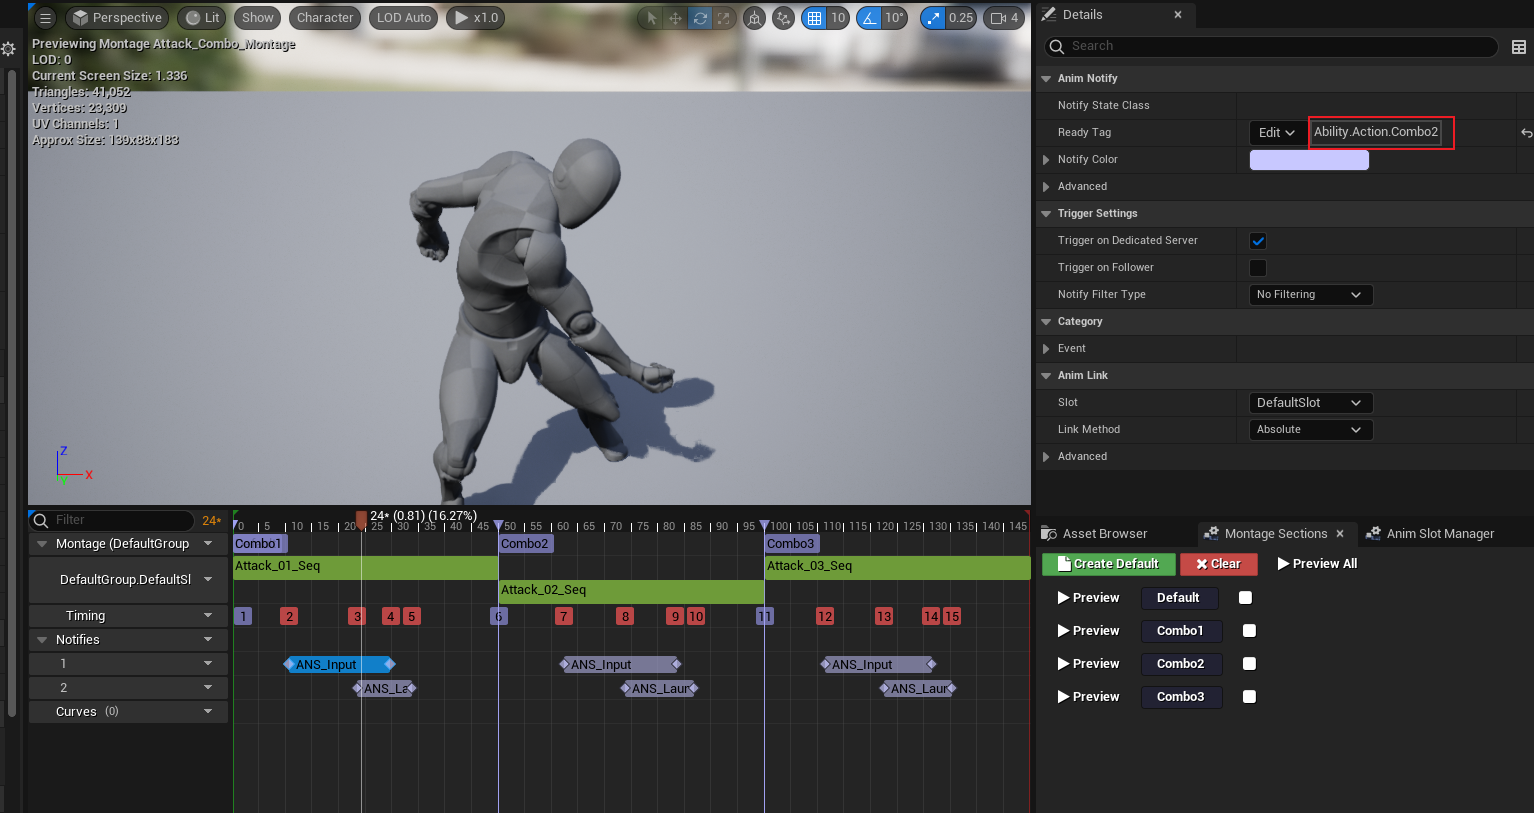Activate the select-objects cursor mode

pos(652,18)
